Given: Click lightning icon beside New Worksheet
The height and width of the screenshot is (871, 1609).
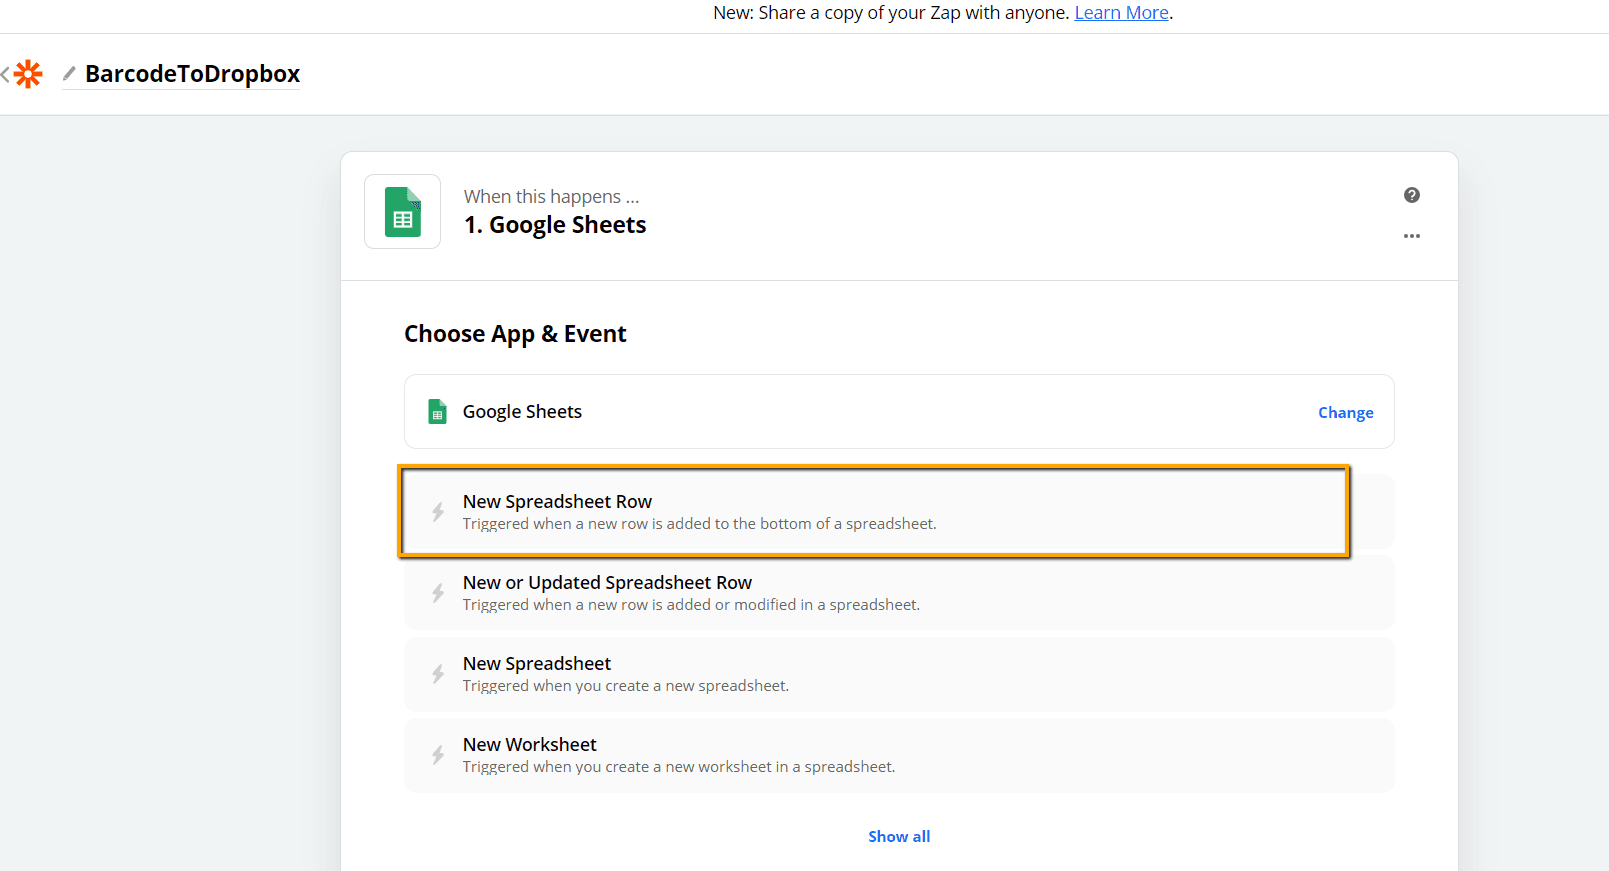Looking at the screenshot, I should (438, 755).
